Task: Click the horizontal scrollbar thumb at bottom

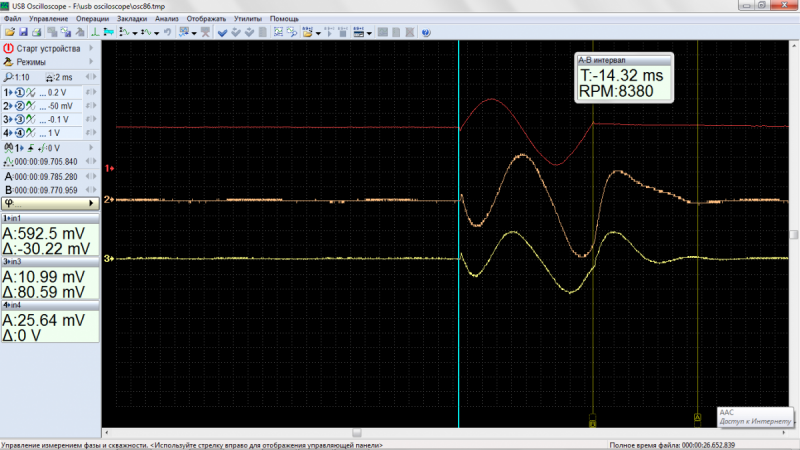Action: pyautogui.click(x=356, y=433)
